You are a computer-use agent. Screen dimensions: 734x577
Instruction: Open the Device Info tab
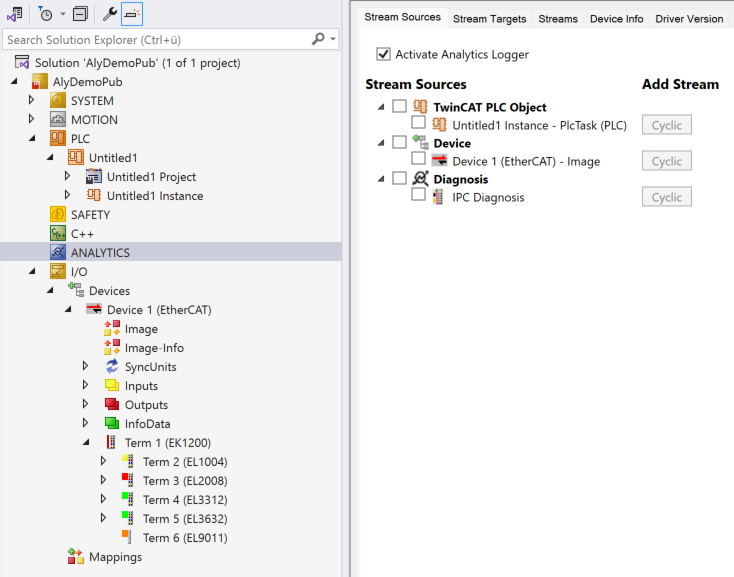(616, 18)
